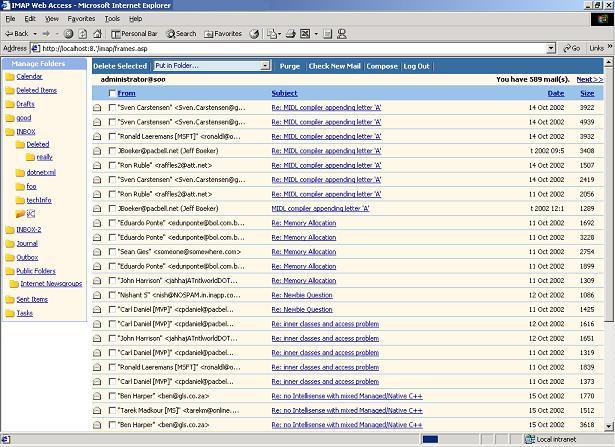615x447 pixels.
Task: Click the Discuss icon in toolbar
Action: (x=328, y=34)
